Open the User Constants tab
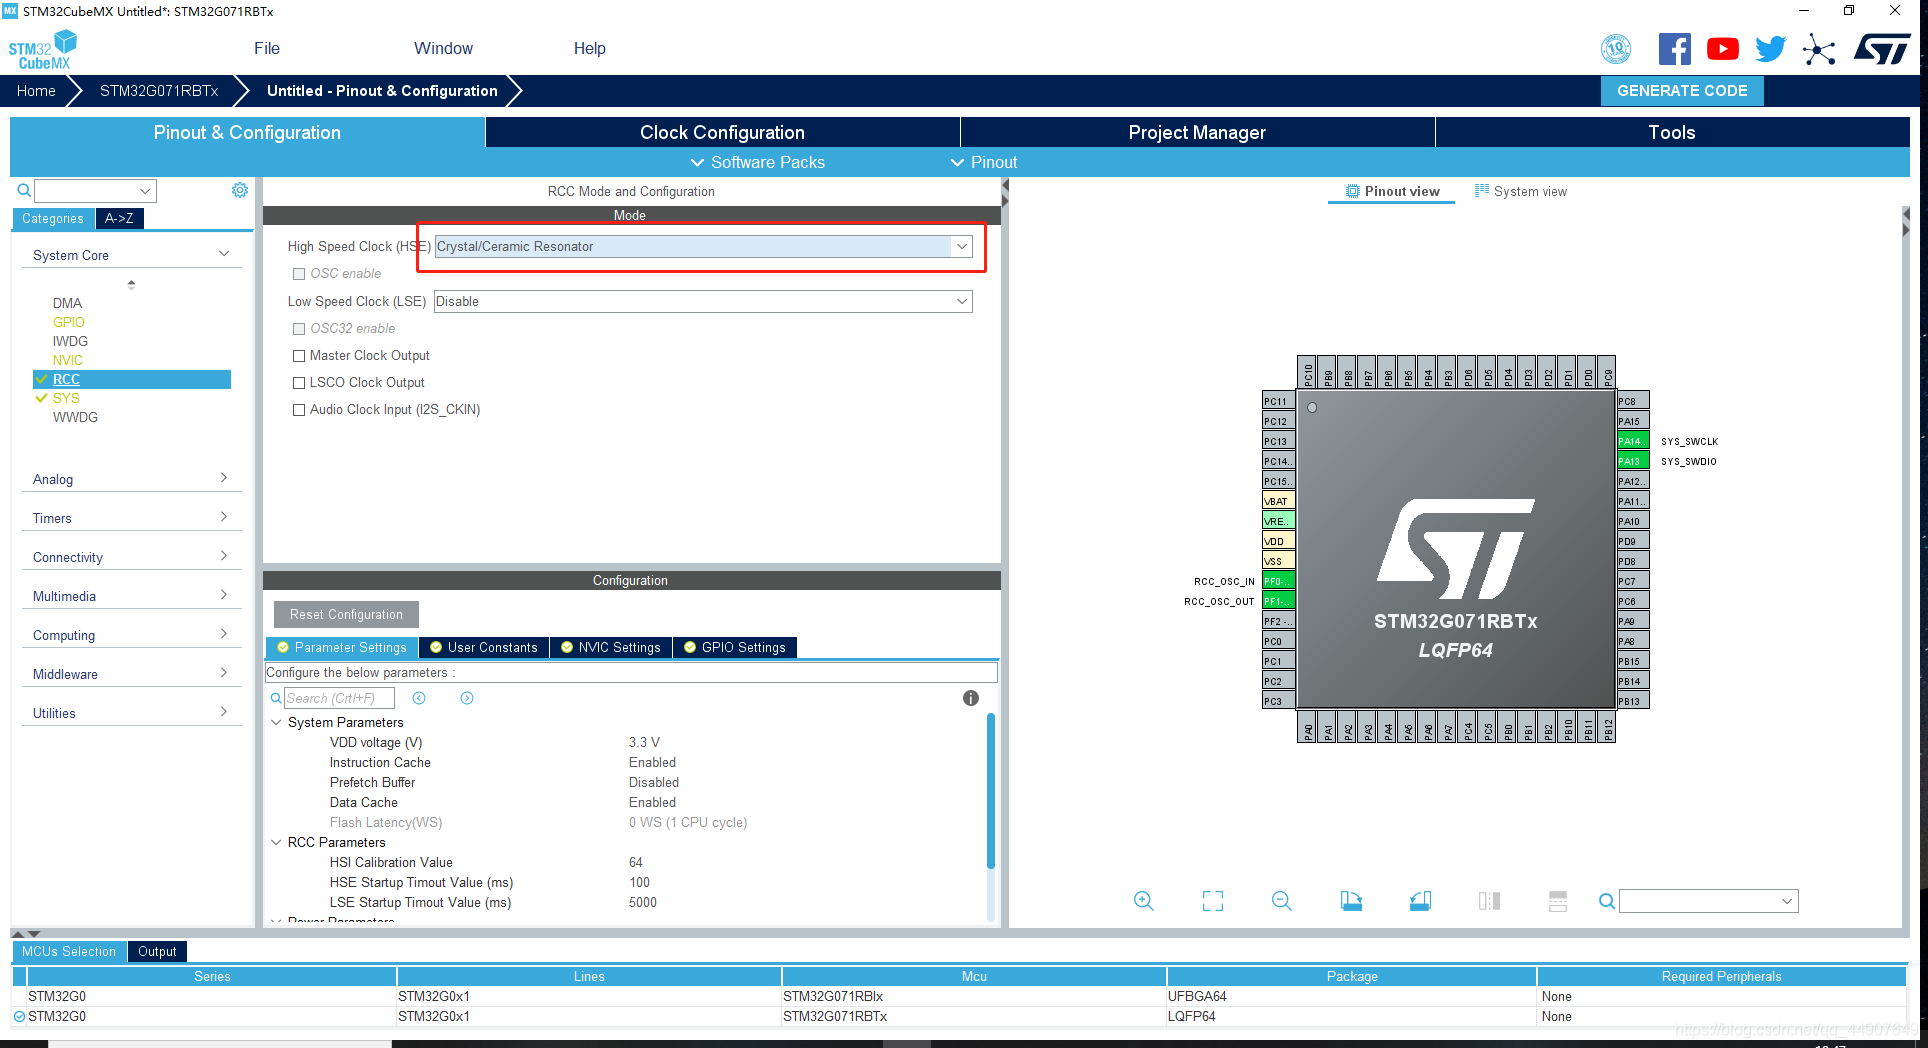This screenshot has height=1048, width=1928. tap(483, 647)
